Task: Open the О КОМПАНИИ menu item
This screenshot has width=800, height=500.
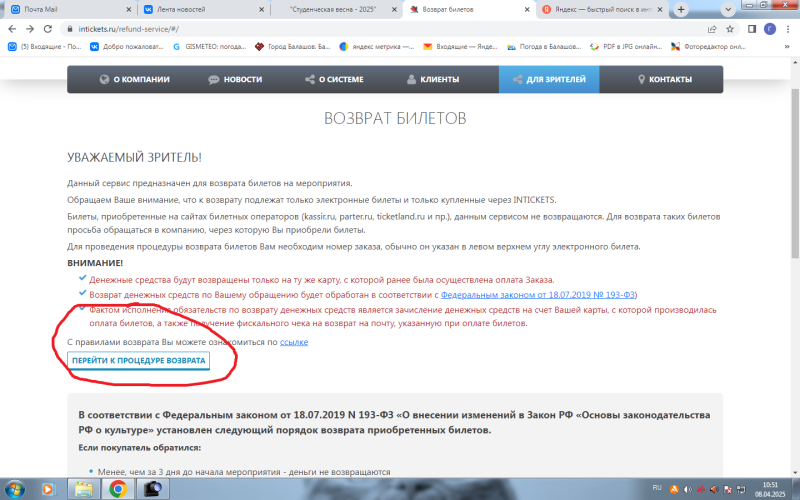Action: click(134, 79)
